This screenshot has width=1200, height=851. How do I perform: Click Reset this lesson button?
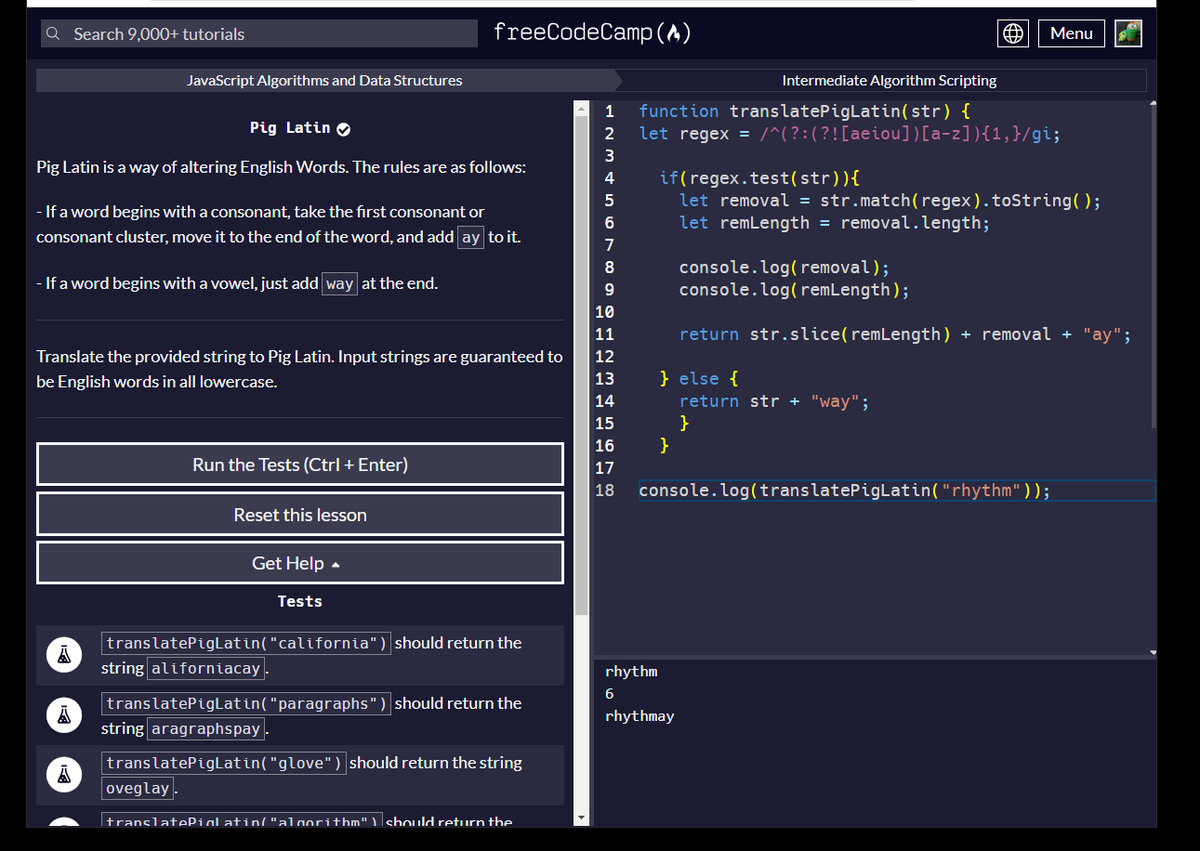(x=300, y=514)
